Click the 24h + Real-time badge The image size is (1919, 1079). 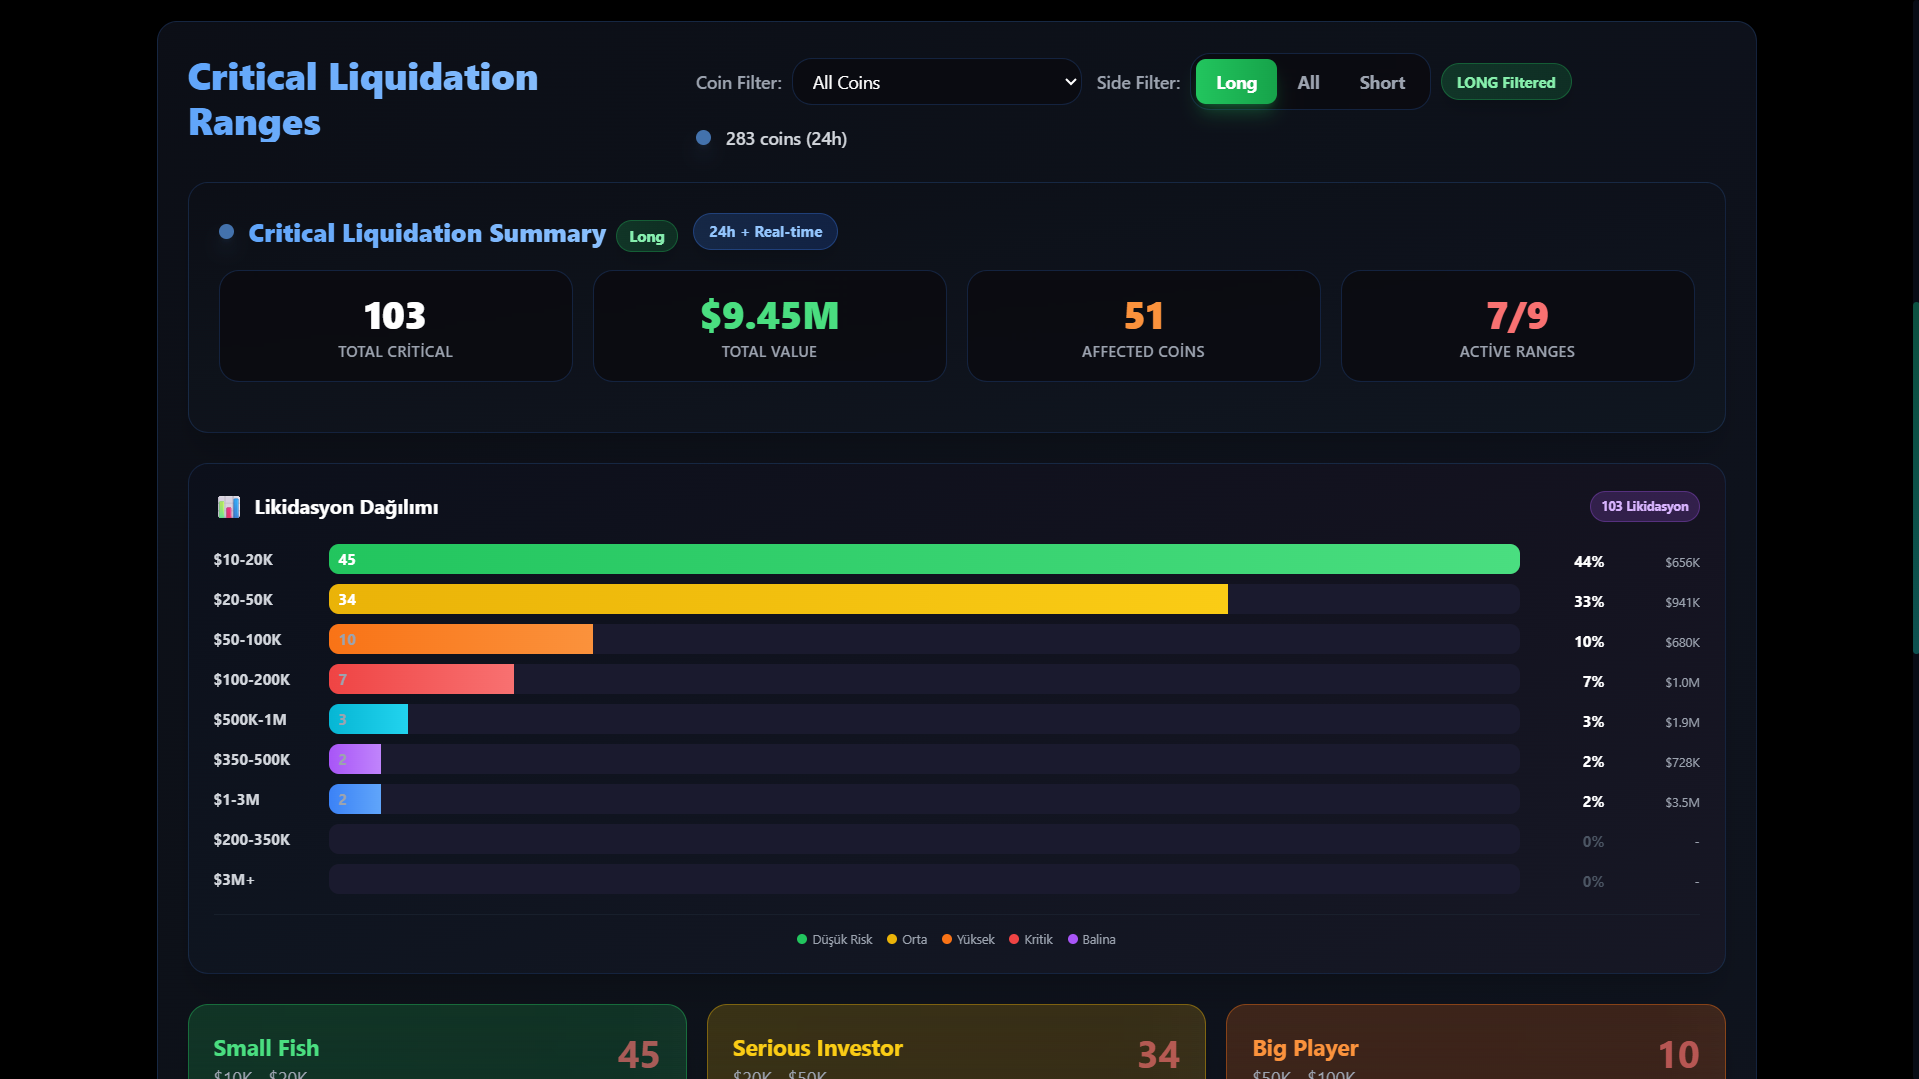tap(765, 232)
